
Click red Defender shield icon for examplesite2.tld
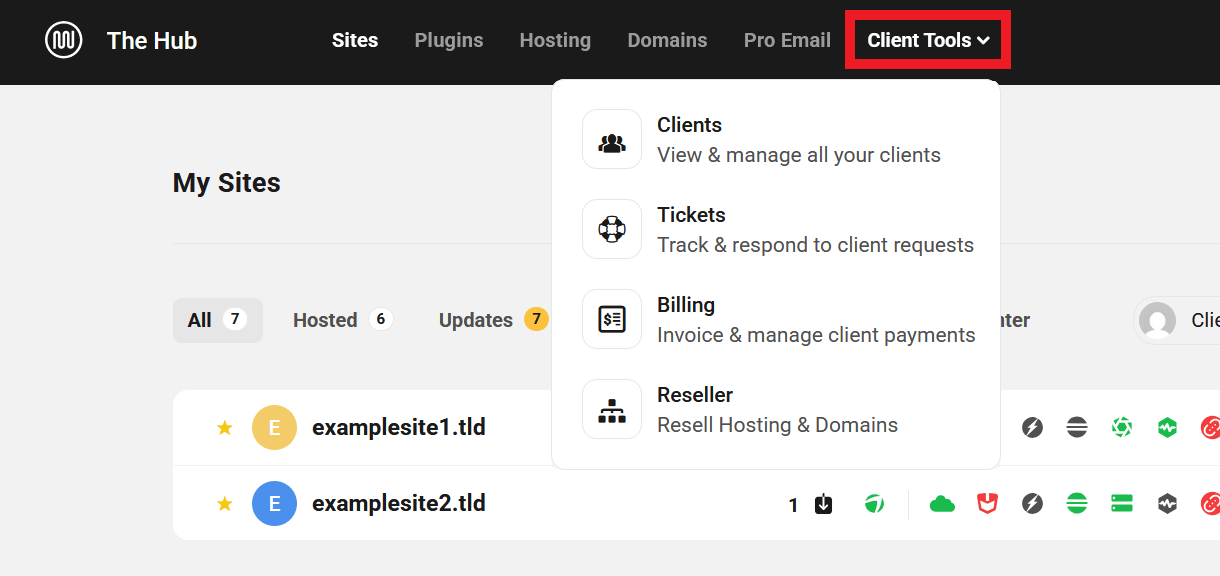click(x=987, y=504)
